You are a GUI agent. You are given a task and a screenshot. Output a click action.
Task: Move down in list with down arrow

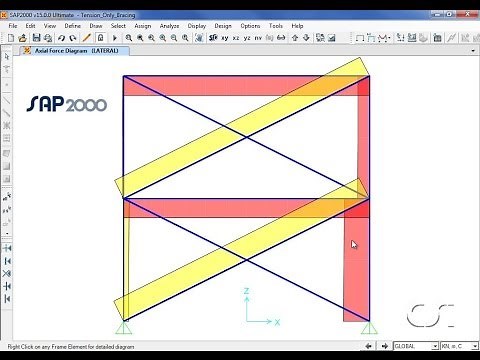[x=306, y=38]
